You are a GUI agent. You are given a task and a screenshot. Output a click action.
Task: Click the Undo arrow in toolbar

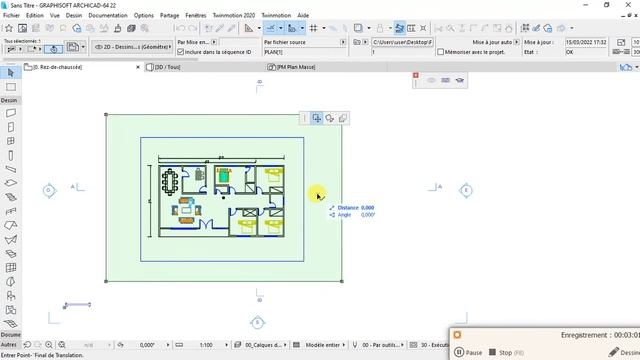coord(180,28)
